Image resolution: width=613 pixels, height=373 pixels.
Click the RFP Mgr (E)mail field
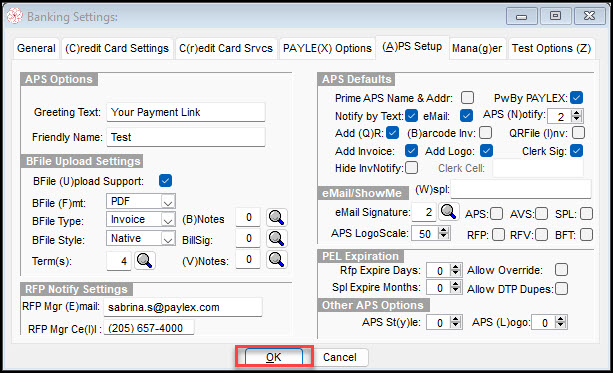[183, 307]
